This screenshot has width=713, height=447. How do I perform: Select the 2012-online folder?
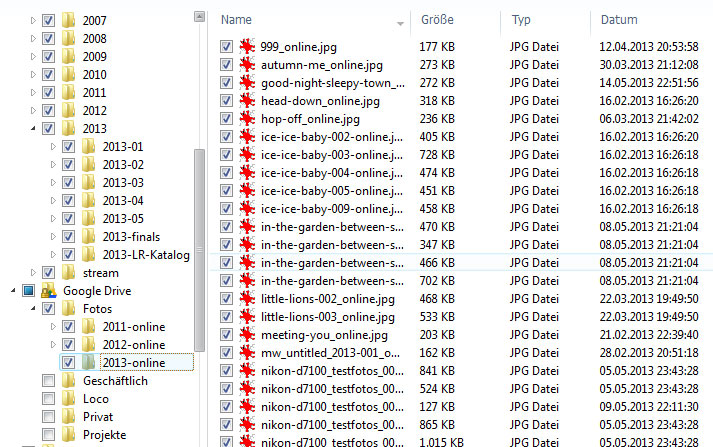[x=132, y=345]
